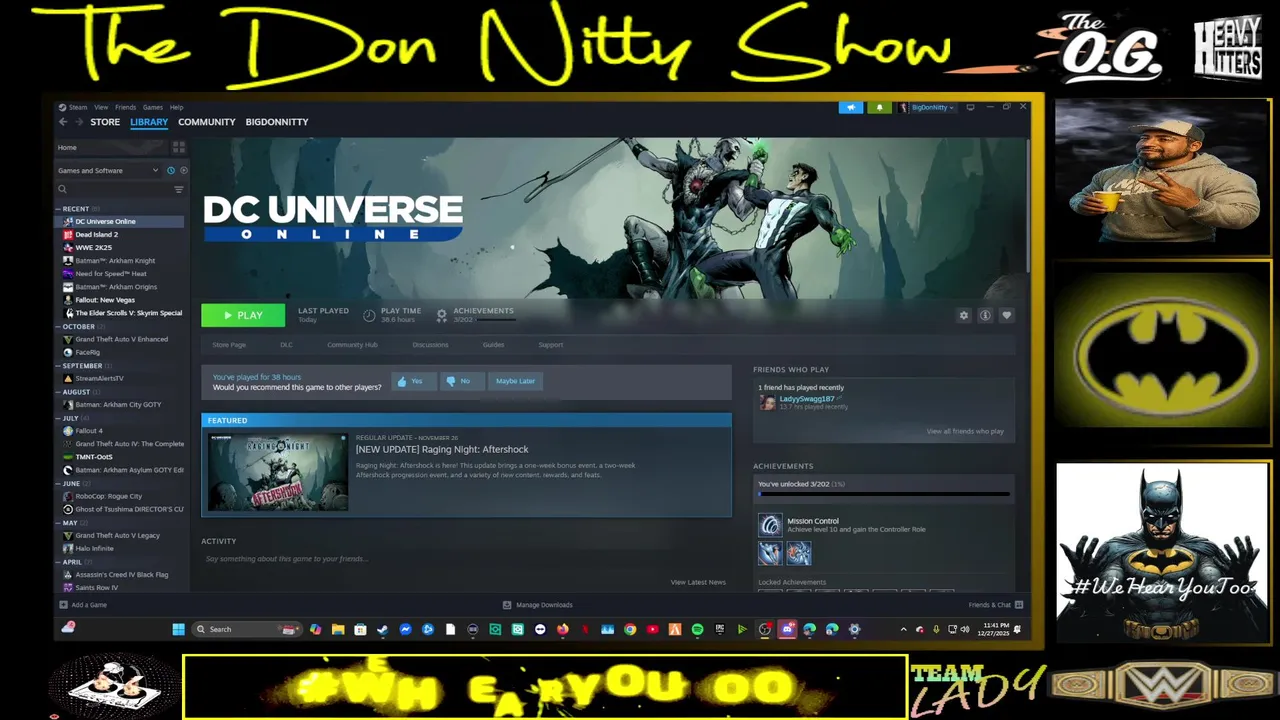Open the Community Hub link
Image resolution: width=1280 pixels, height=720 pixels.
(x=352, y=345)
